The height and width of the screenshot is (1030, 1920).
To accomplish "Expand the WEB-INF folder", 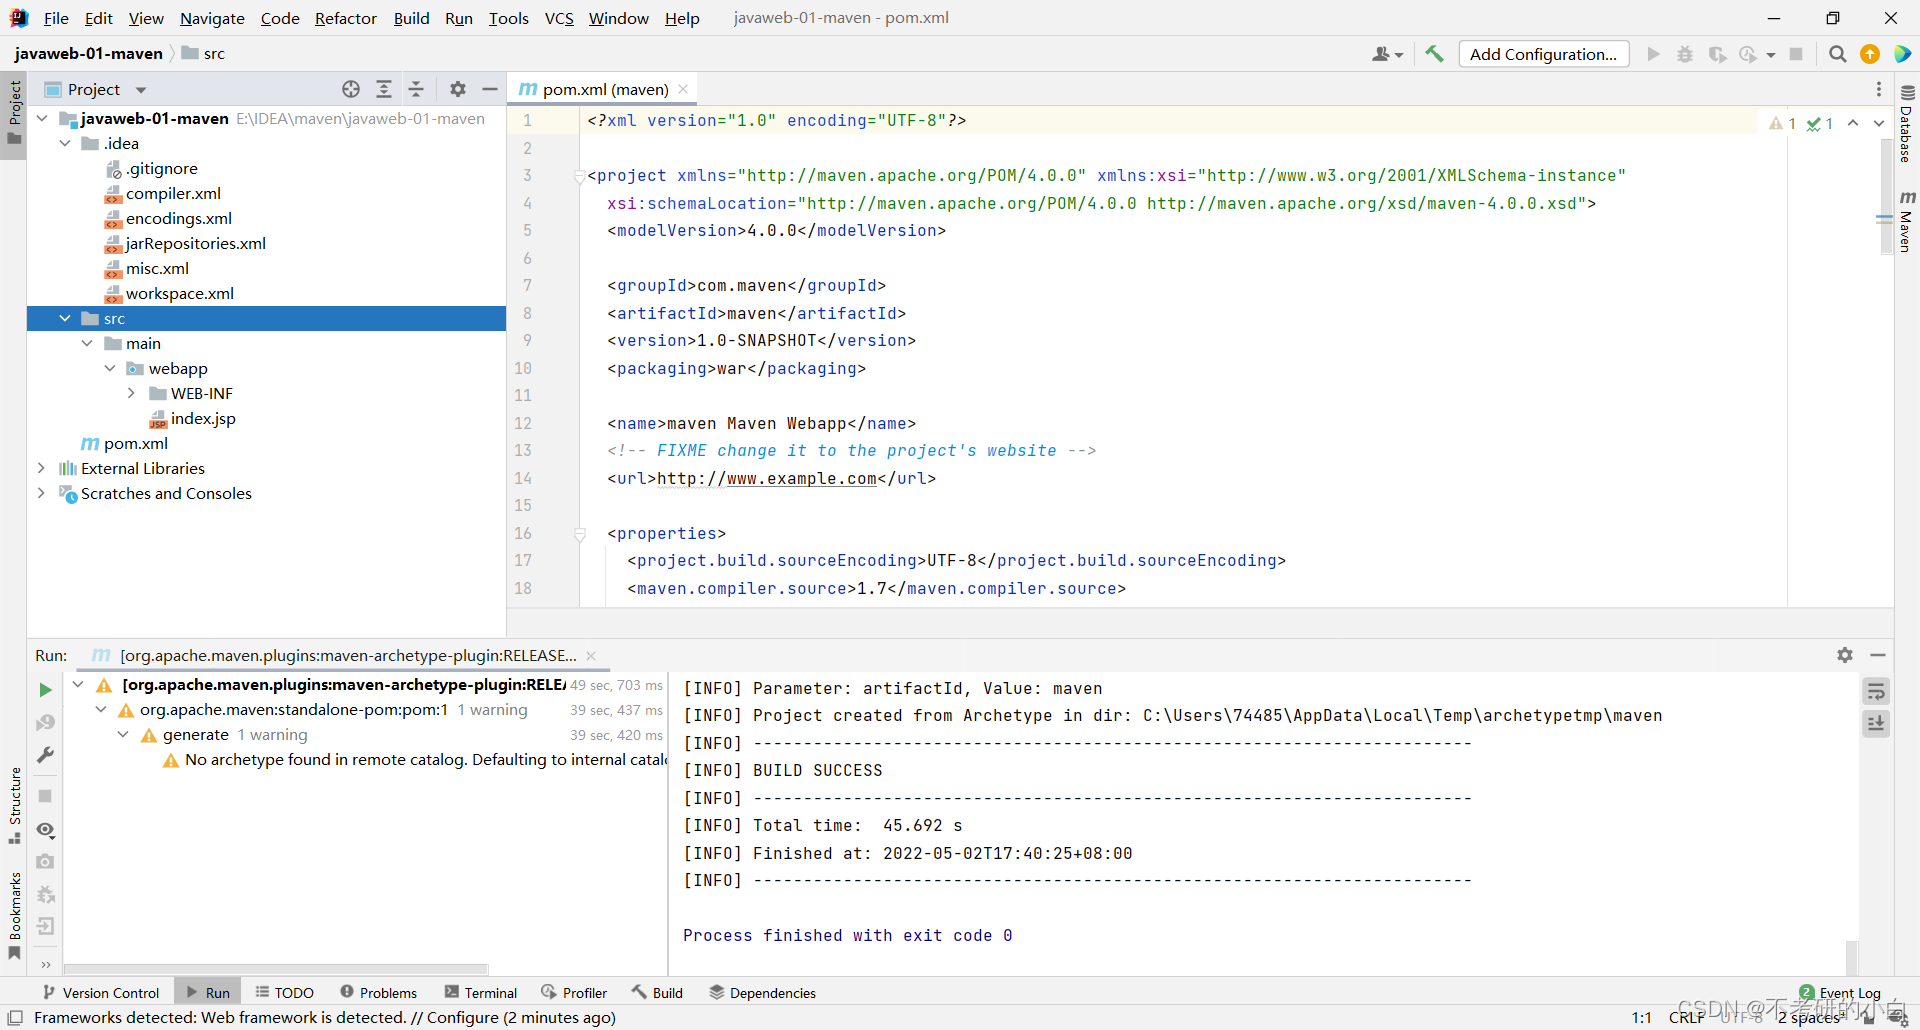I will tap(131, 393).
